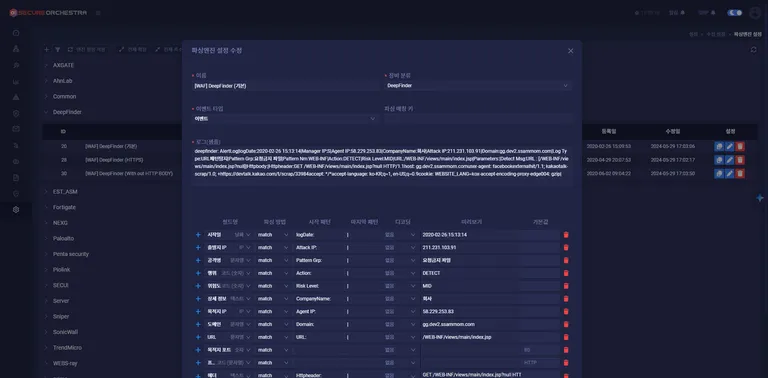Click the Pattern Grp: start pattern field
The height and width of the screenshot is (378, 768).
pos(318,260)
